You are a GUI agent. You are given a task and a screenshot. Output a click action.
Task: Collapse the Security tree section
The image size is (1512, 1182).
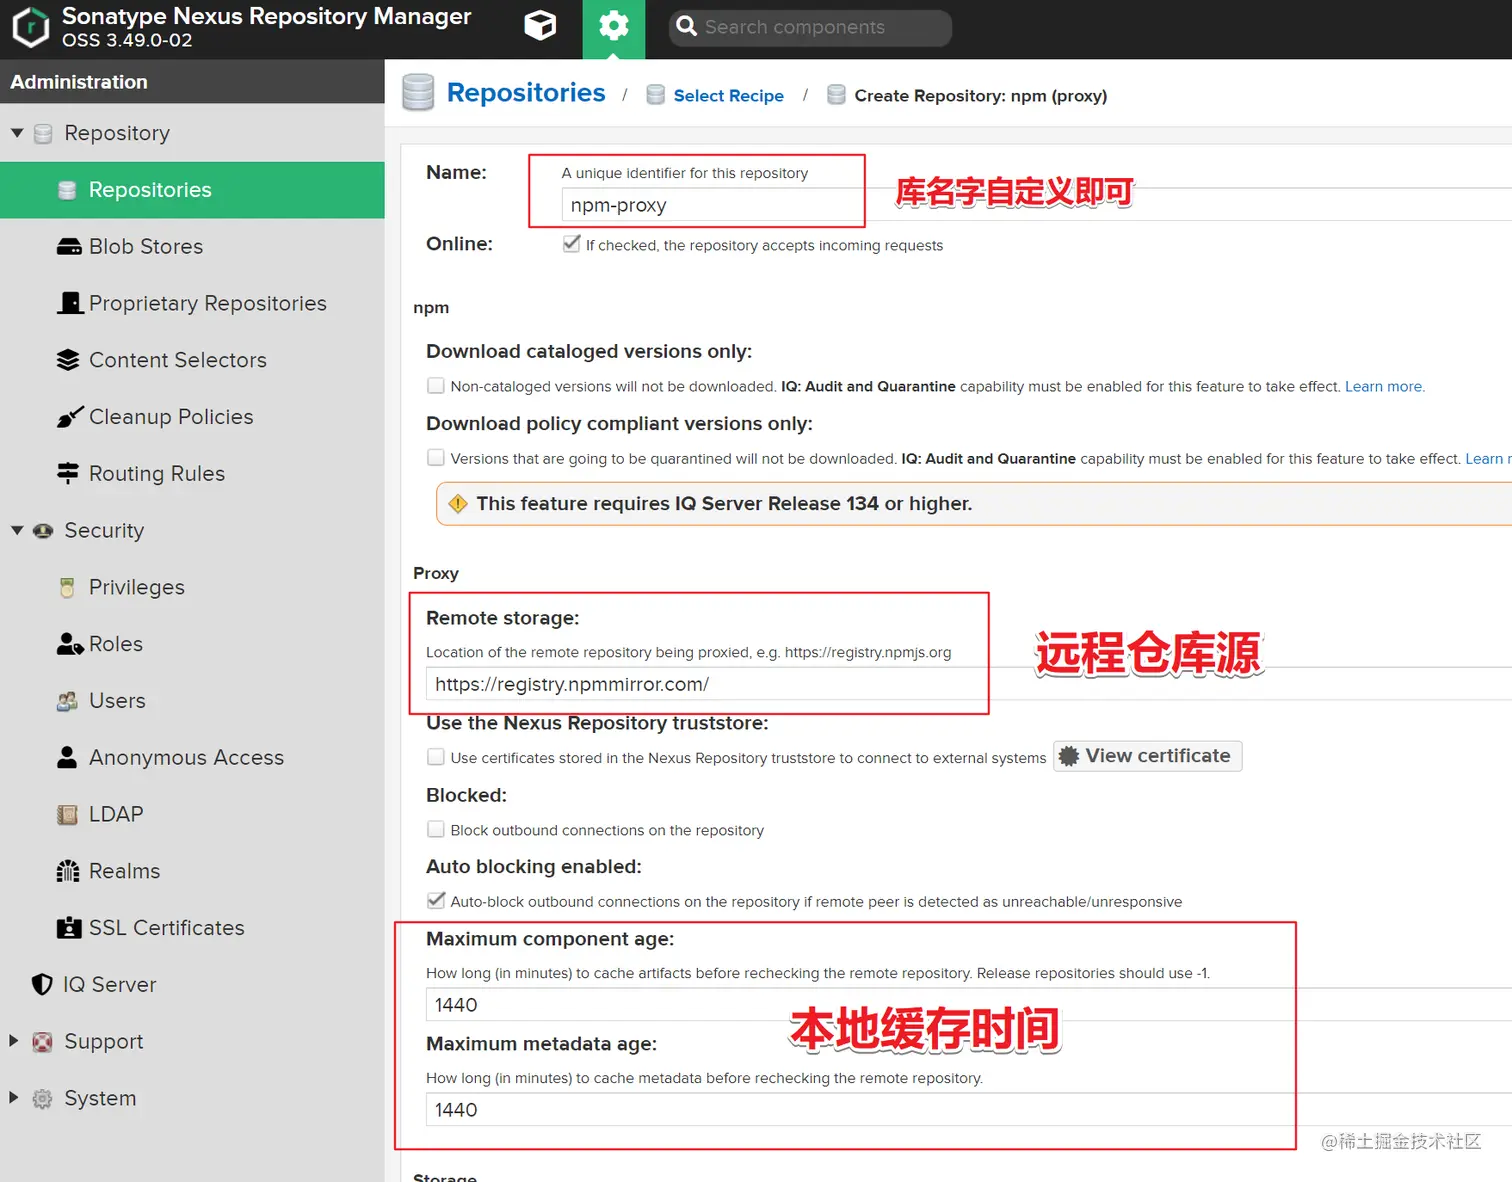pos(17,530)
